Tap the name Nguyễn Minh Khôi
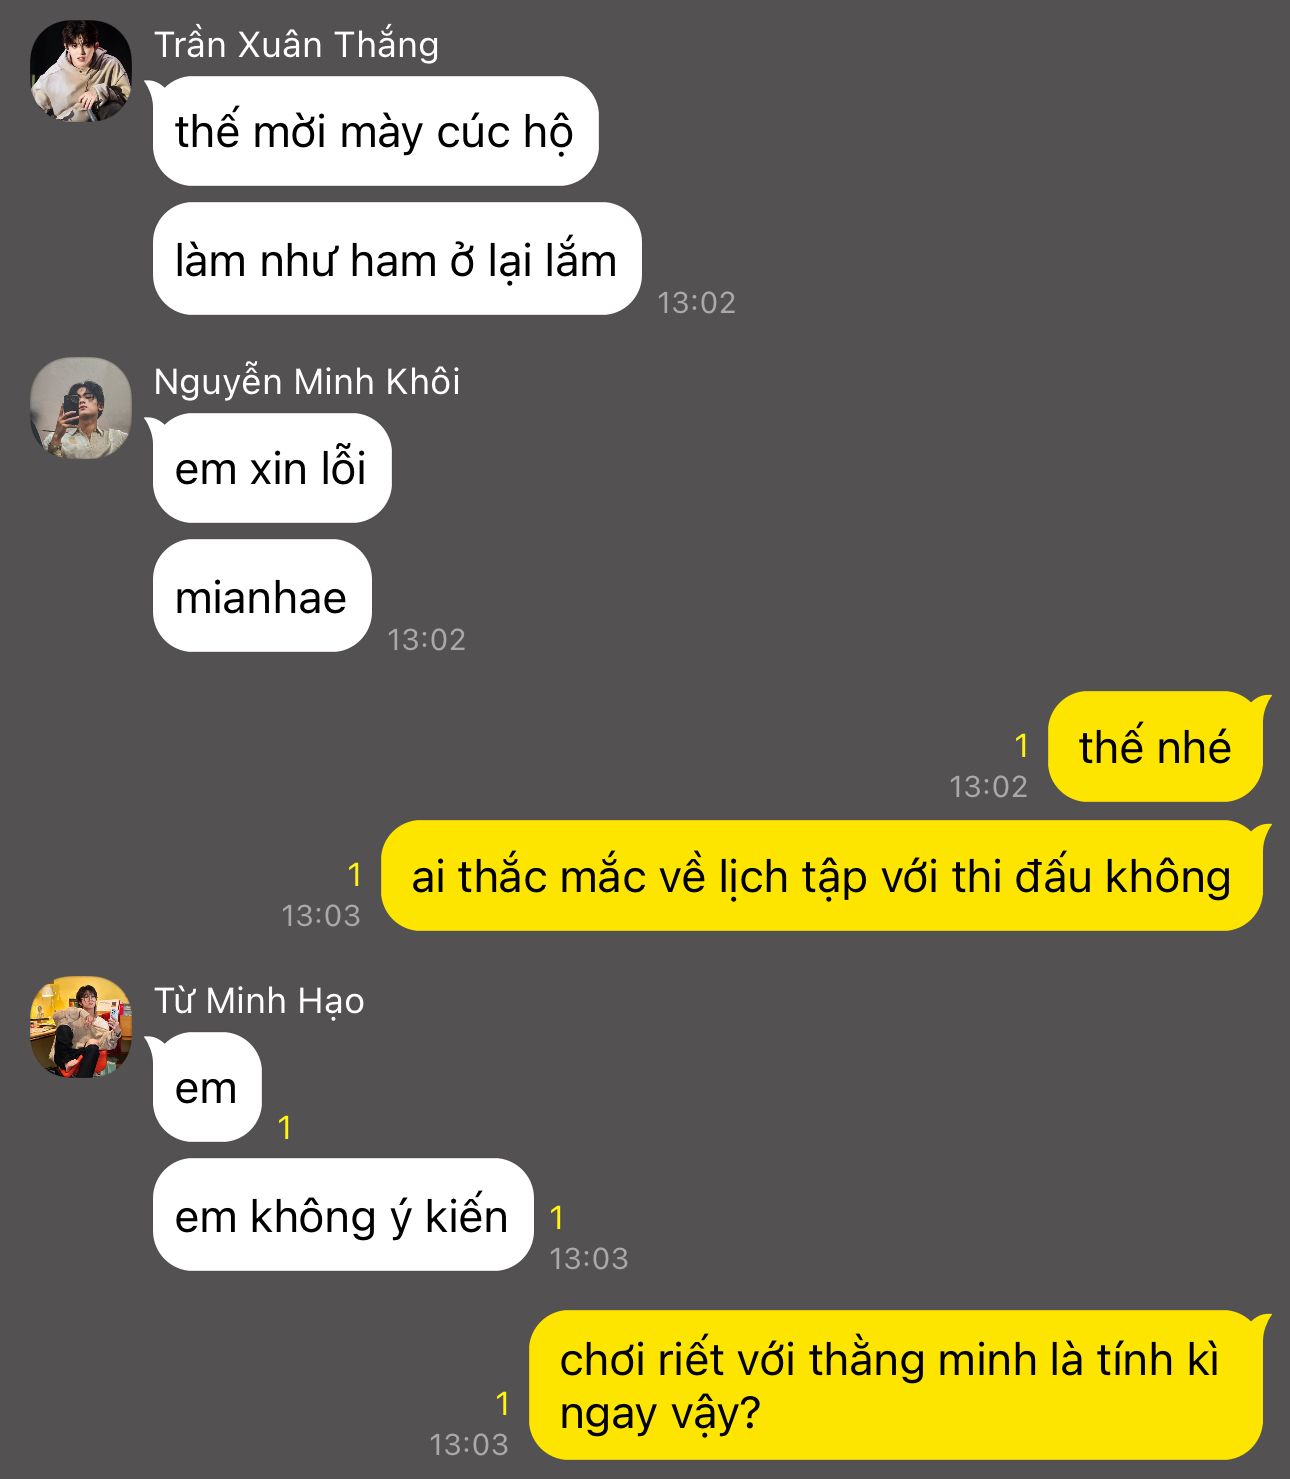Image resolution: width=1290 pixels, height=1479 pixels. click(307, 382)
